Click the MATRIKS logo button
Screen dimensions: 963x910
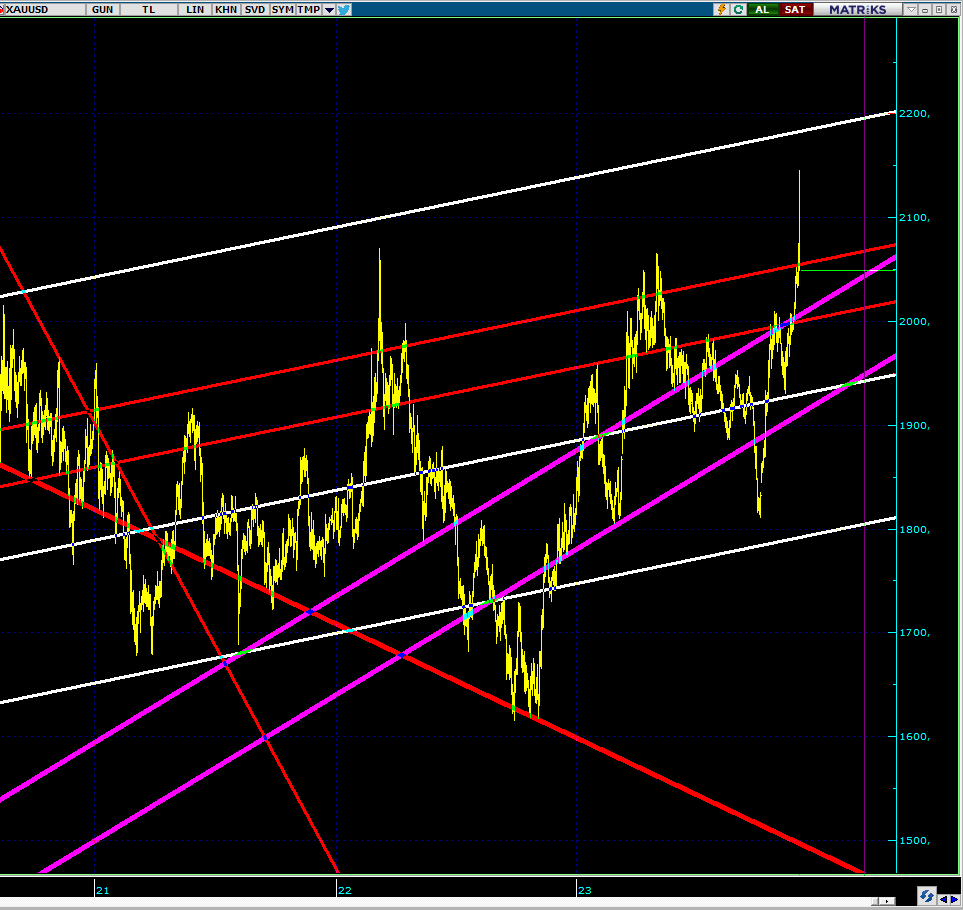(x=857, y=10)
